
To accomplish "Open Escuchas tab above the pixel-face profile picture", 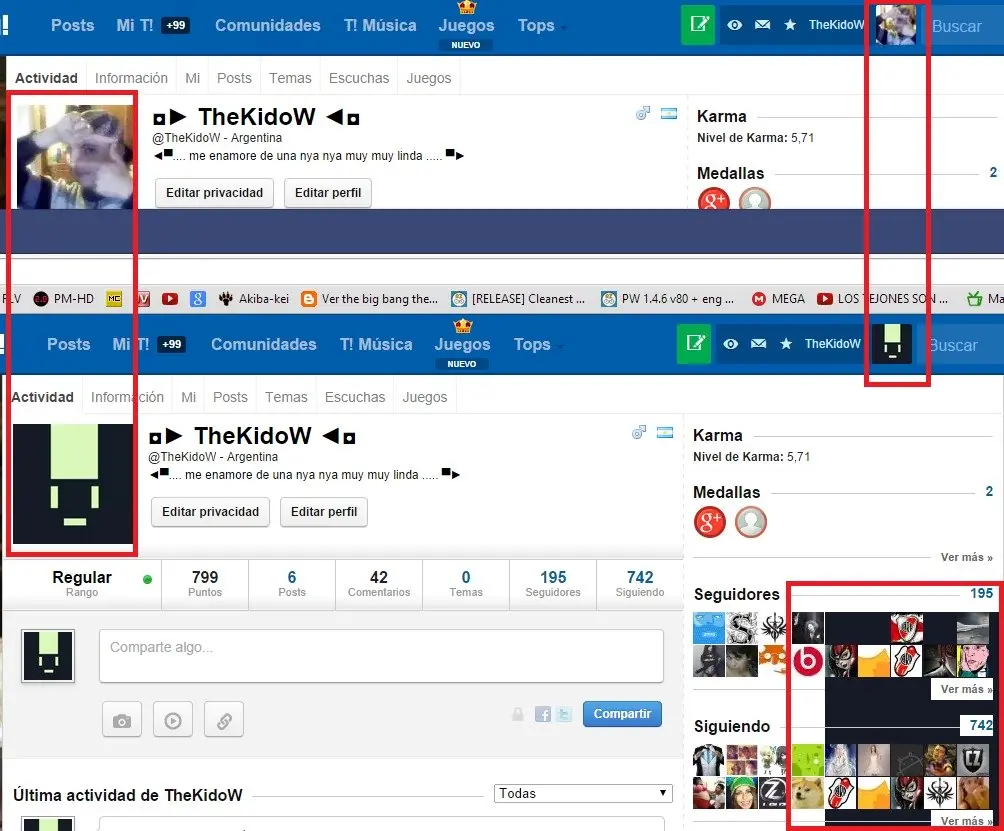I will click(355, 397).
